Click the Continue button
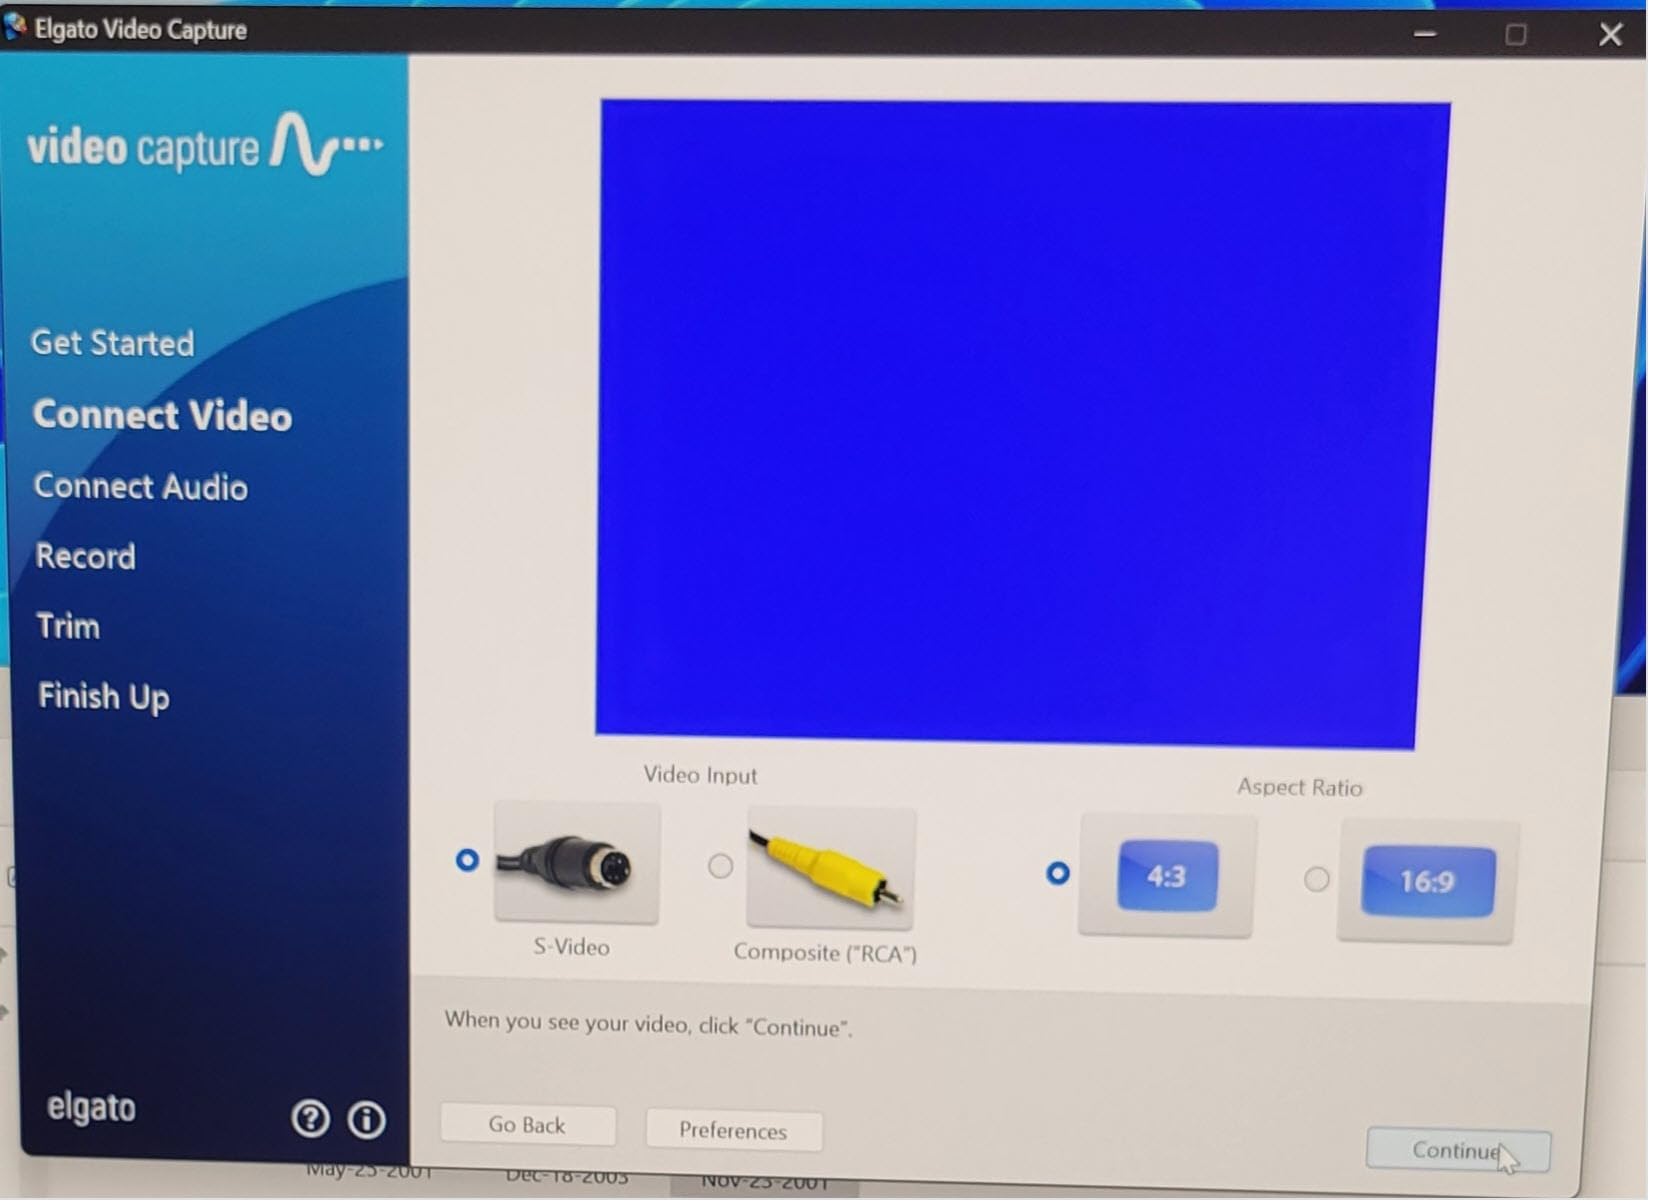 pyautogui.click(x=1458, y=1150)
